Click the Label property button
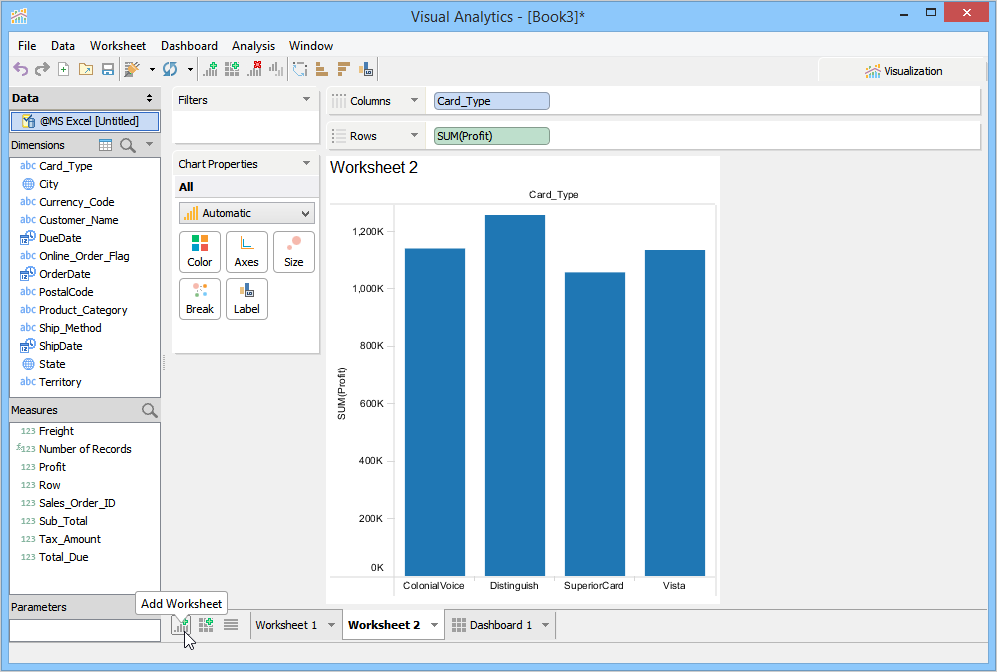This screenshot has width=997, height=672. pyautogui.click(x=247, y=299)
